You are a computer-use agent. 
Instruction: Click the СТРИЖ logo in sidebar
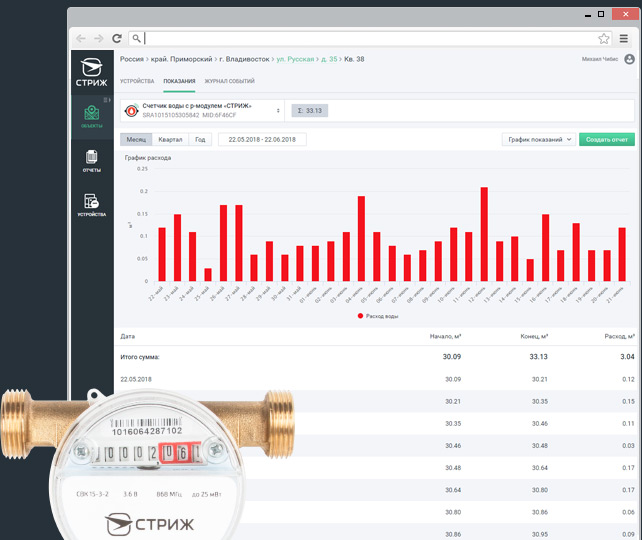point(91,73)
